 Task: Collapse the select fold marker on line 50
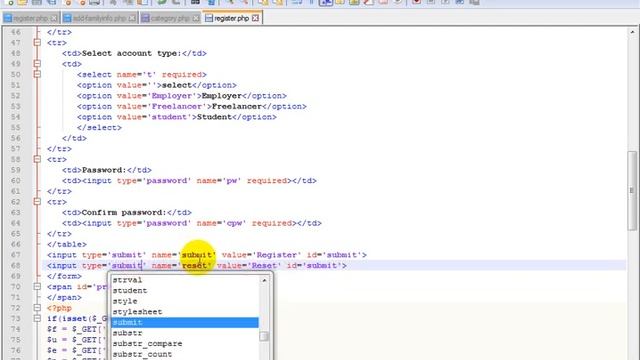coord(37,74)
